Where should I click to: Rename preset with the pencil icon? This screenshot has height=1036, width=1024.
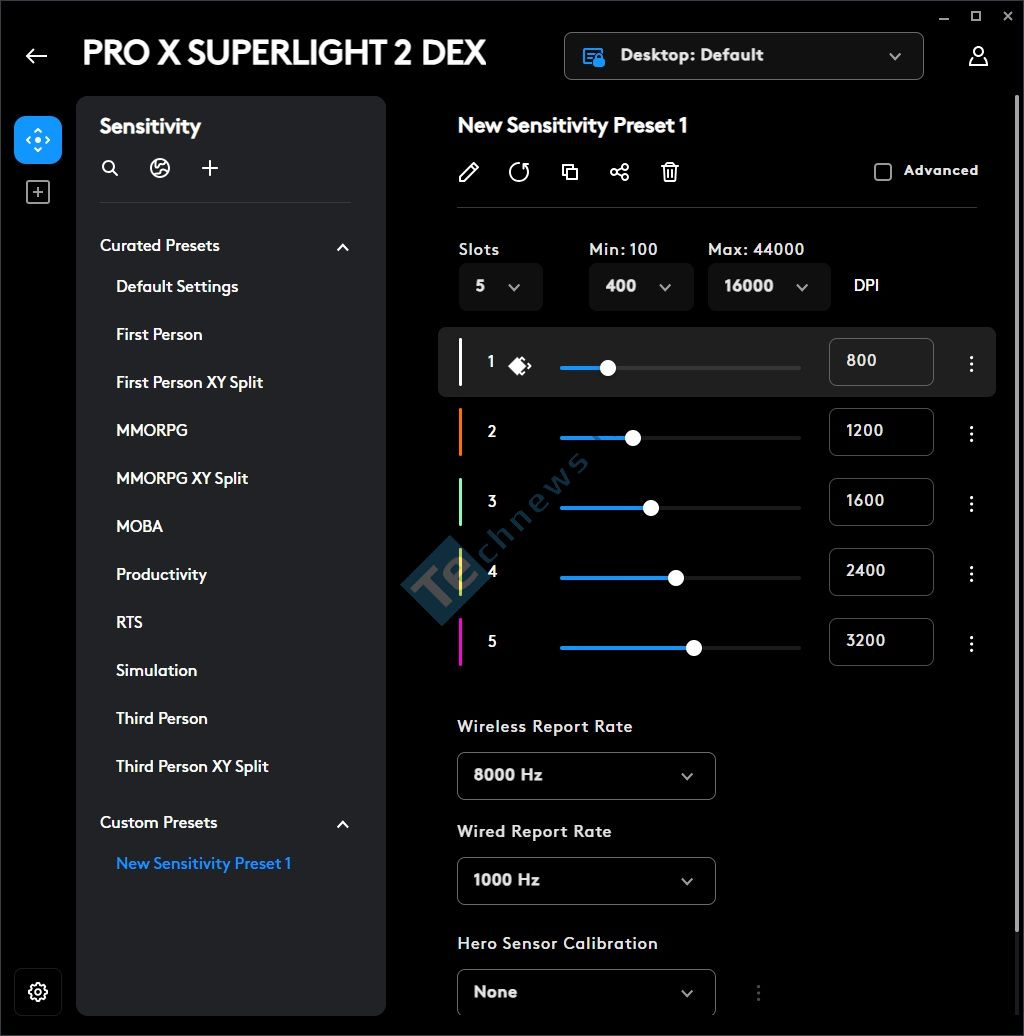[468, 172]
